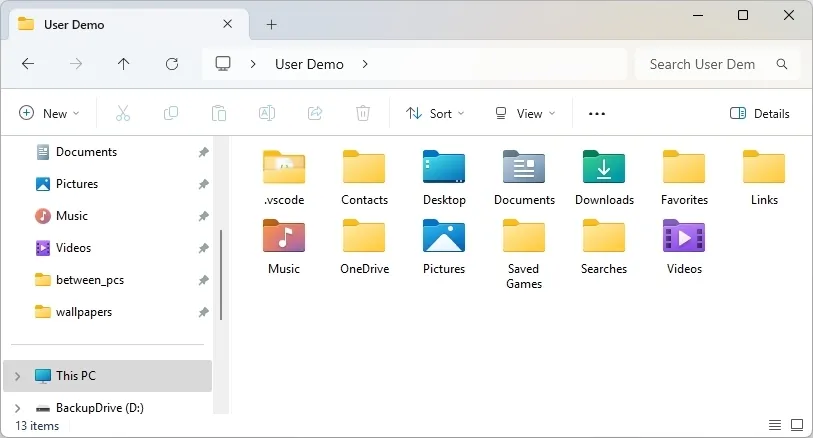Unpin Music via its pin icon
813x438 pixels.
(204, 216)
